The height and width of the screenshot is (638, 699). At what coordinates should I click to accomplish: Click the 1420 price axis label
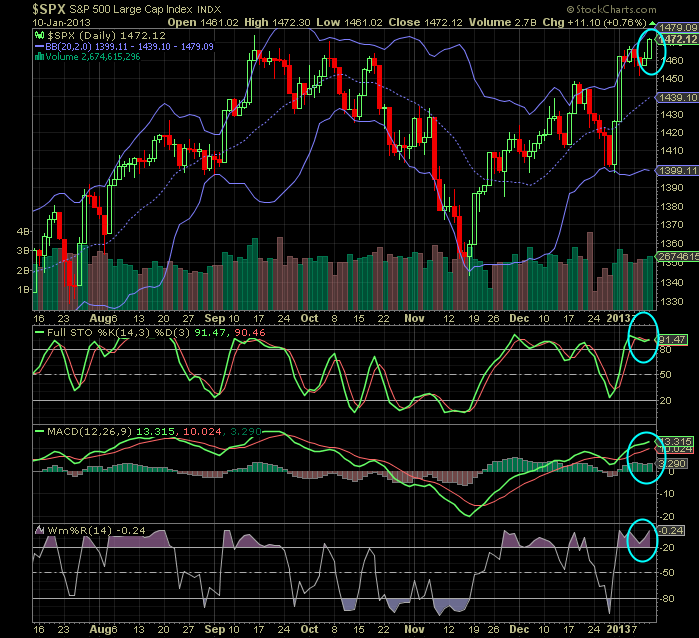[x=672, y=132]
